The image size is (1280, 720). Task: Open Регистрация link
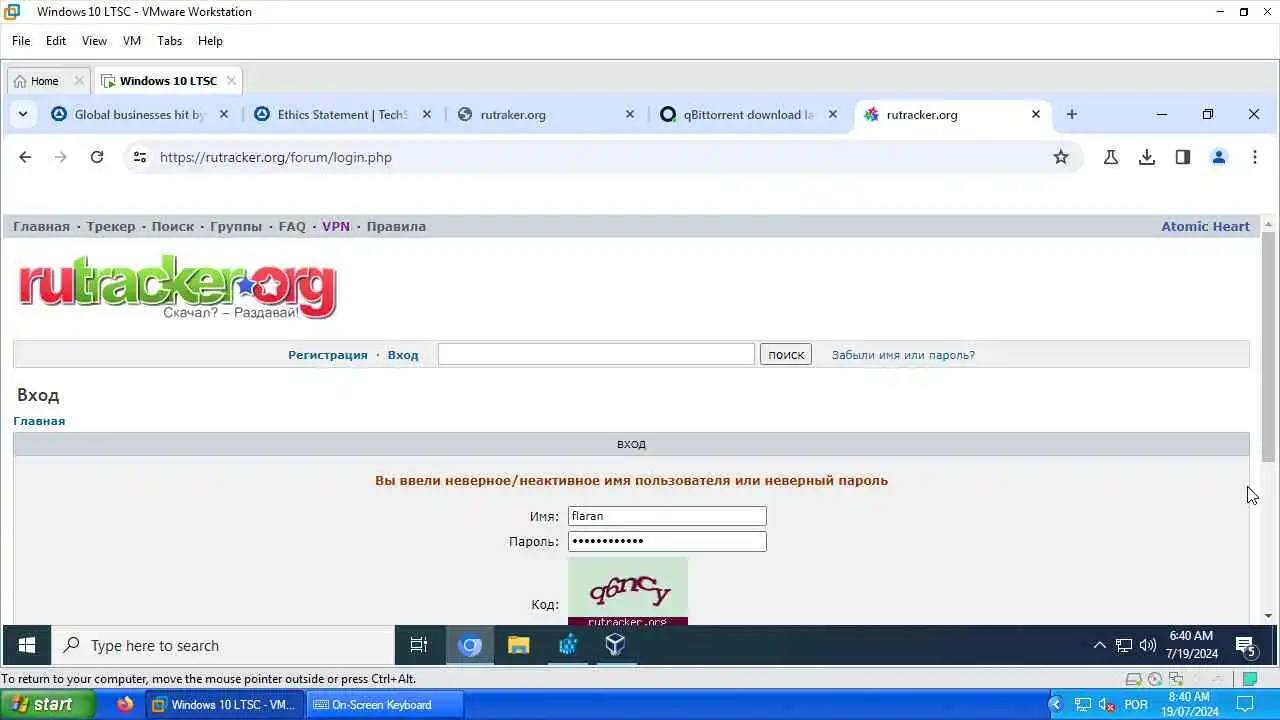pos(328,355)
